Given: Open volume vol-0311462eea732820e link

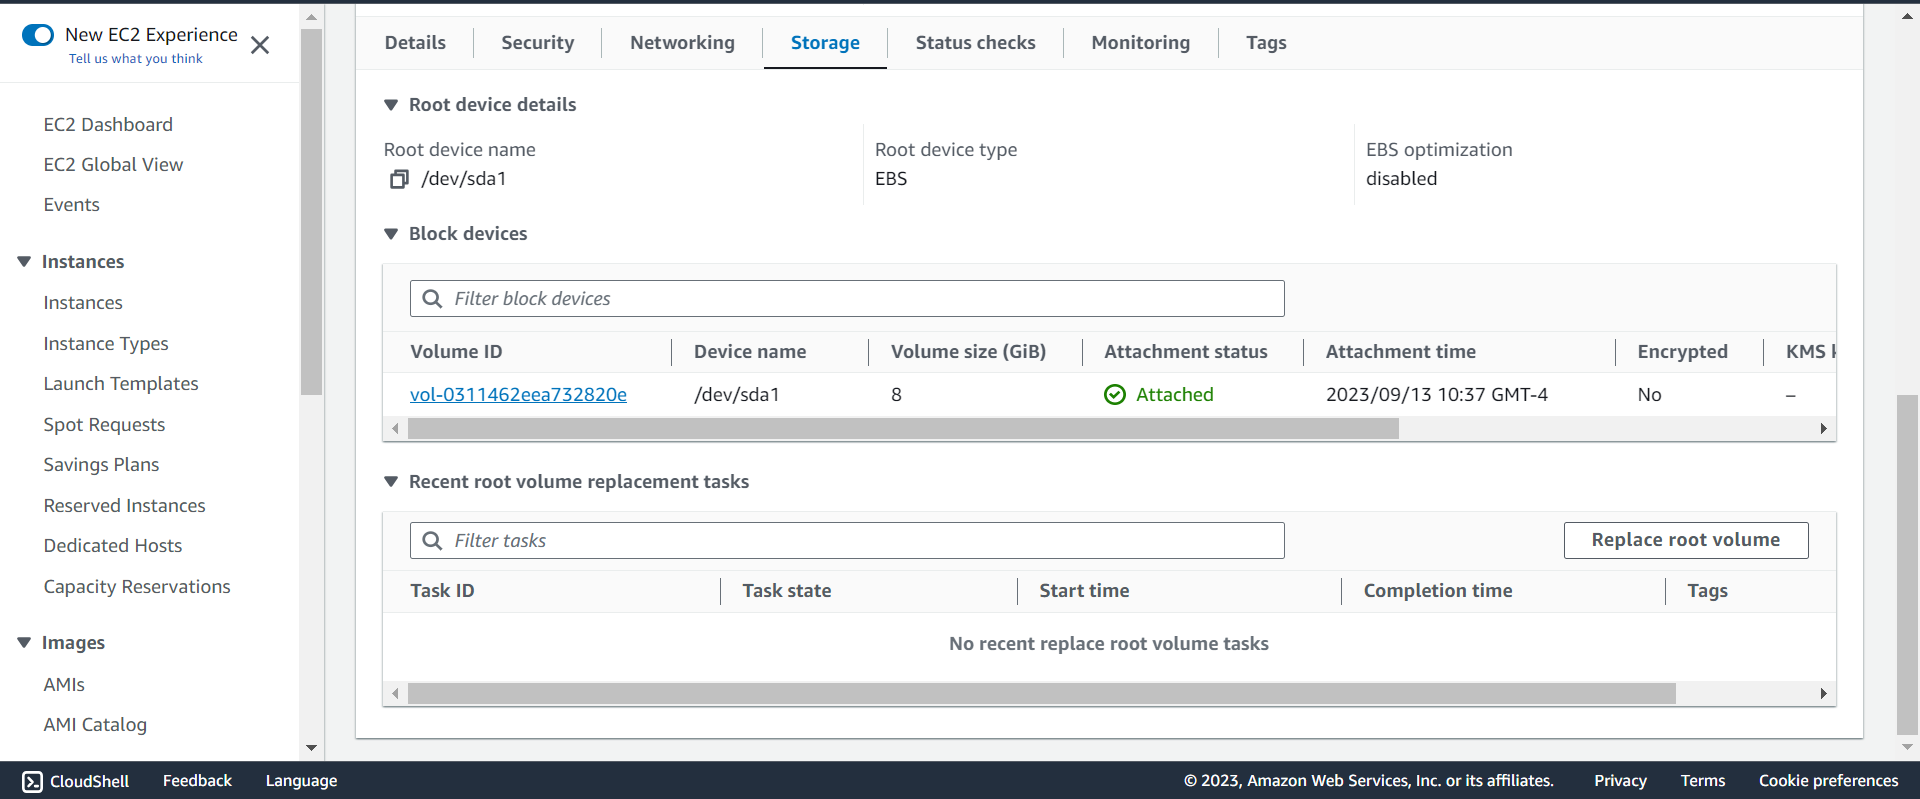Looking at the screenshot, I should tap(518, 395).
